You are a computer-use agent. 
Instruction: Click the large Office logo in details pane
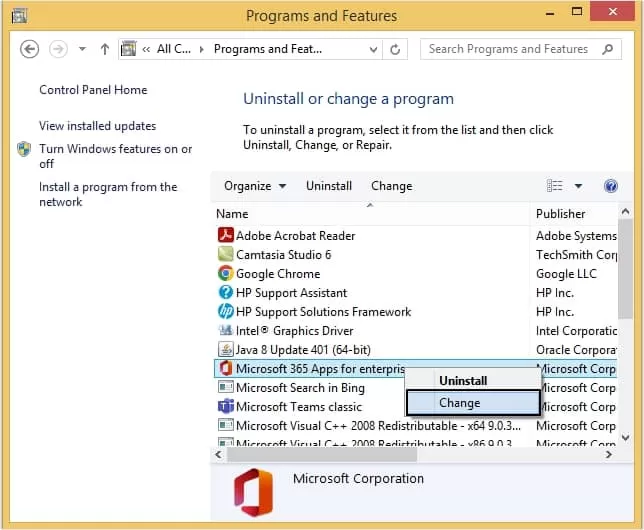(253, 493)
